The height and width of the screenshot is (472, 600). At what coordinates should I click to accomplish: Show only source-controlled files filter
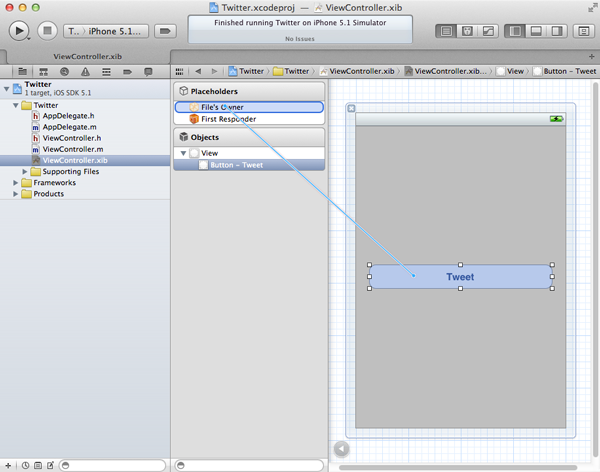pos(38,465)
